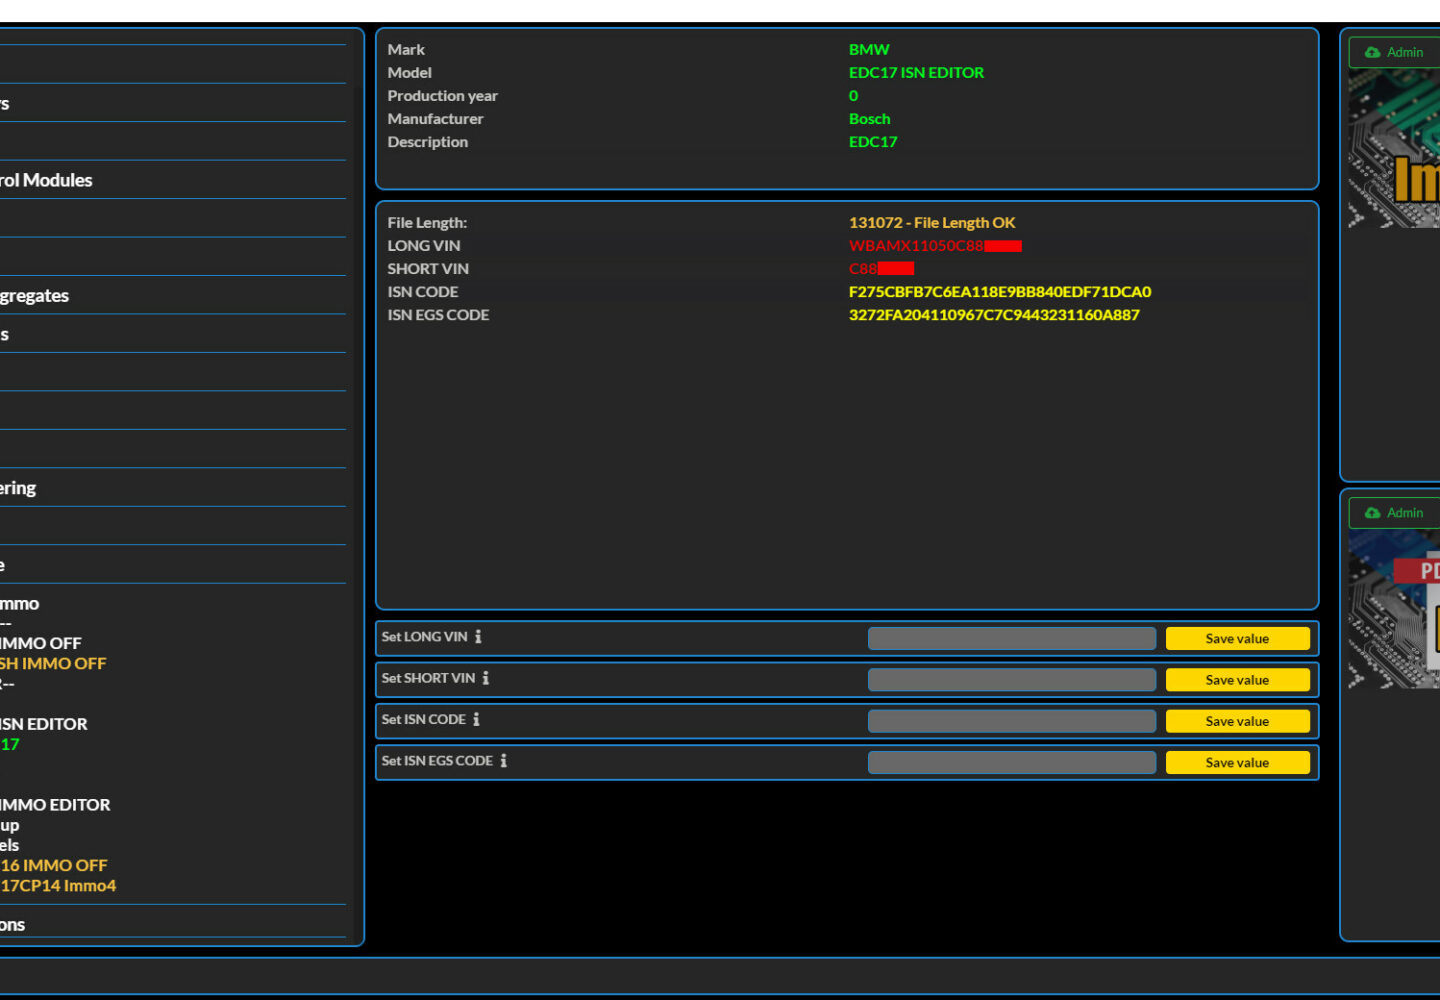This screenshot has height=1000, width=1440.
Task: Click info icon beside Set ISN EGS CODE
Action: (503, 761)
